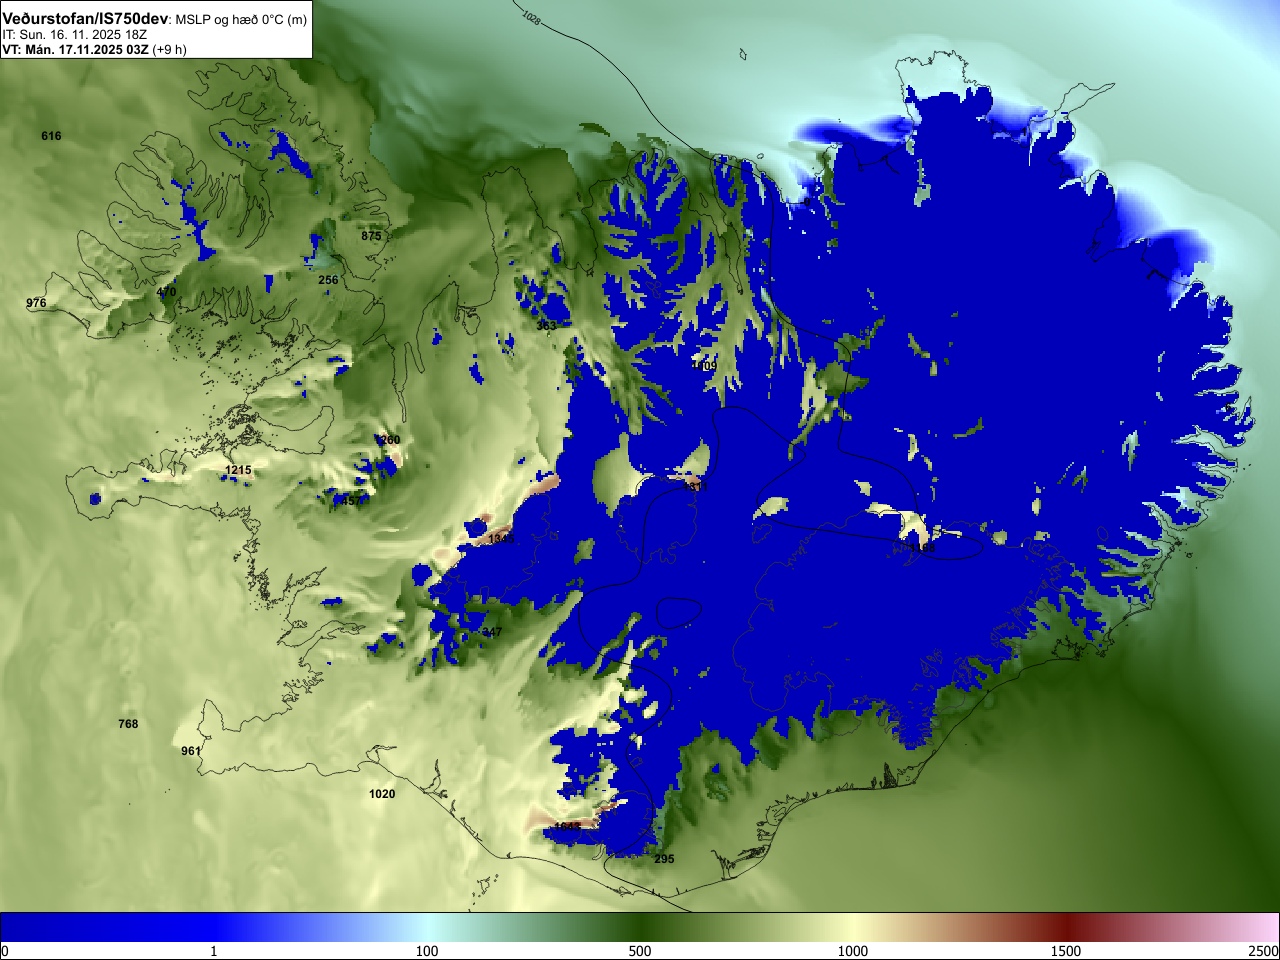Image resolution: width=1280 pixels, height=960 pixels.
Task: Click the '500' tick on the color scale
Action: 640,951
